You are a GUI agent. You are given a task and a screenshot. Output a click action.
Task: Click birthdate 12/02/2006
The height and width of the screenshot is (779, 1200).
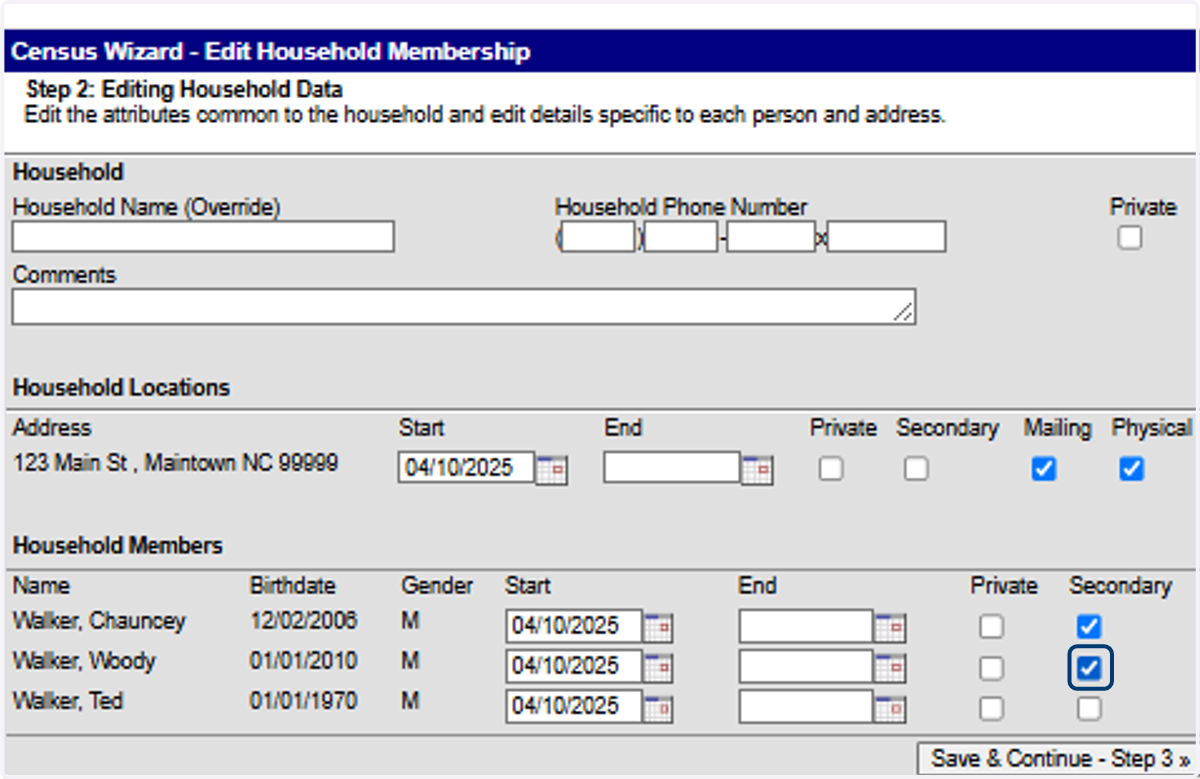303,621
